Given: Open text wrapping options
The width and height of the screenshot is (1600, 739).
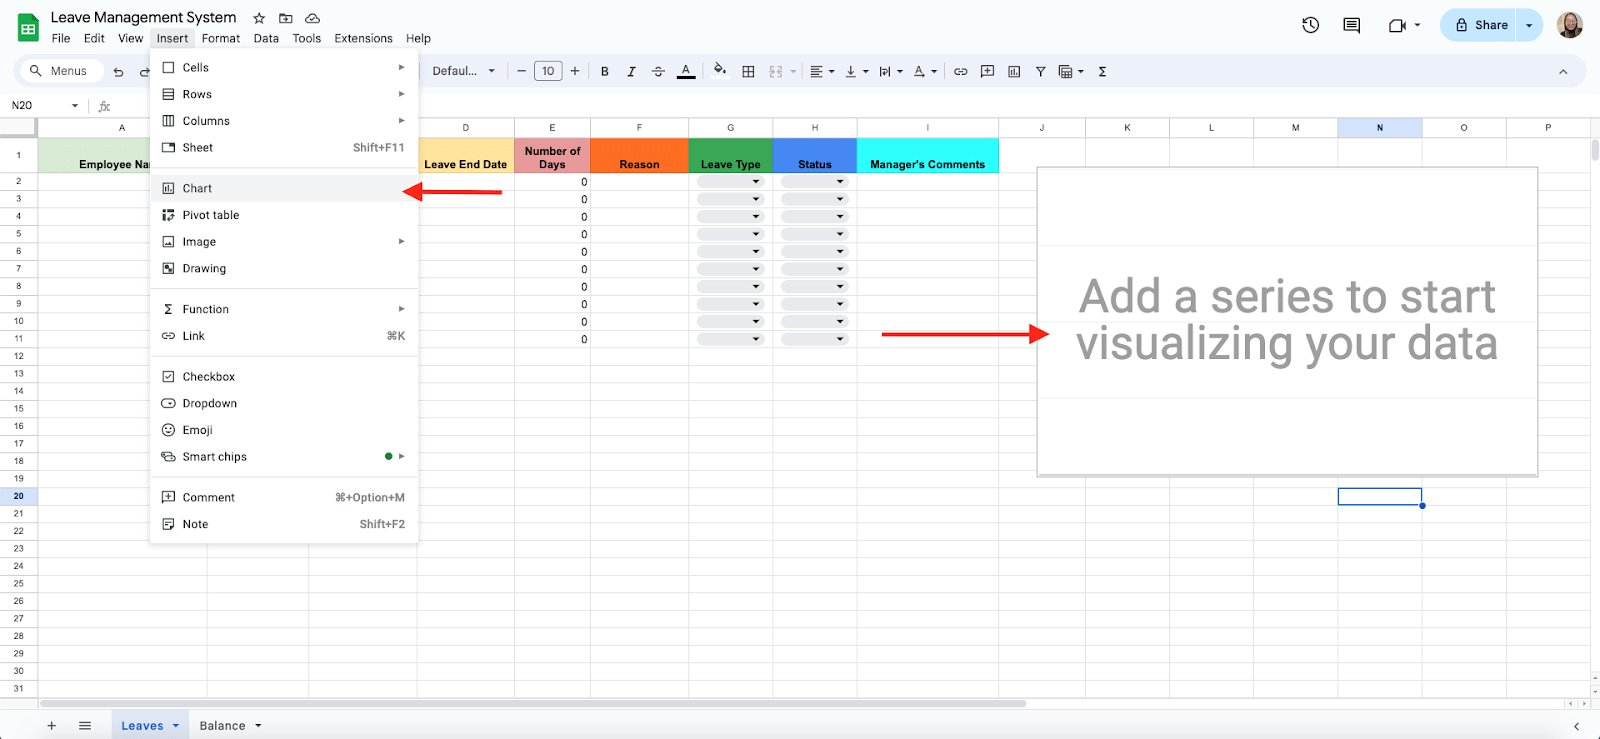Looking at the screenshot, I should click(x=890, y=71).
